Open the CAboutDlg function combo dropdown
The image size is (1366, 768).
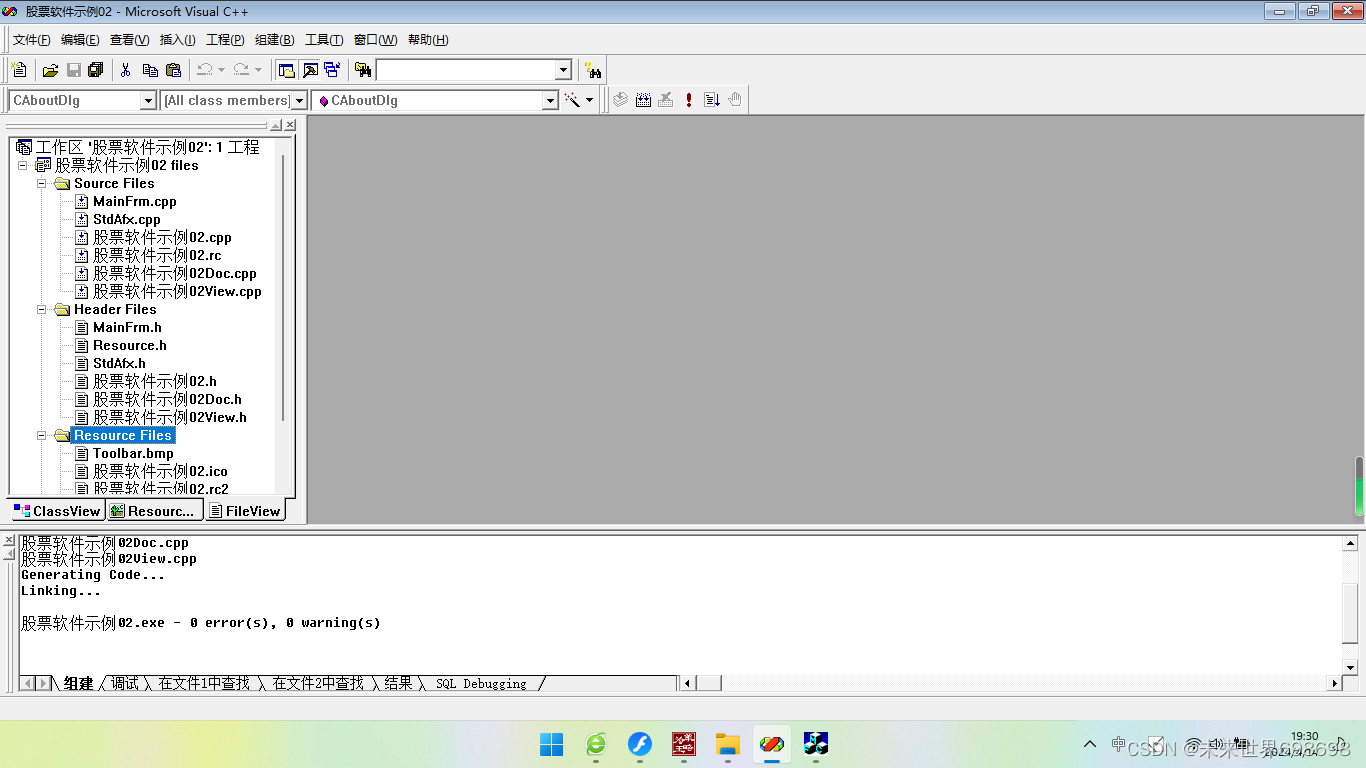tap(549, 100)
